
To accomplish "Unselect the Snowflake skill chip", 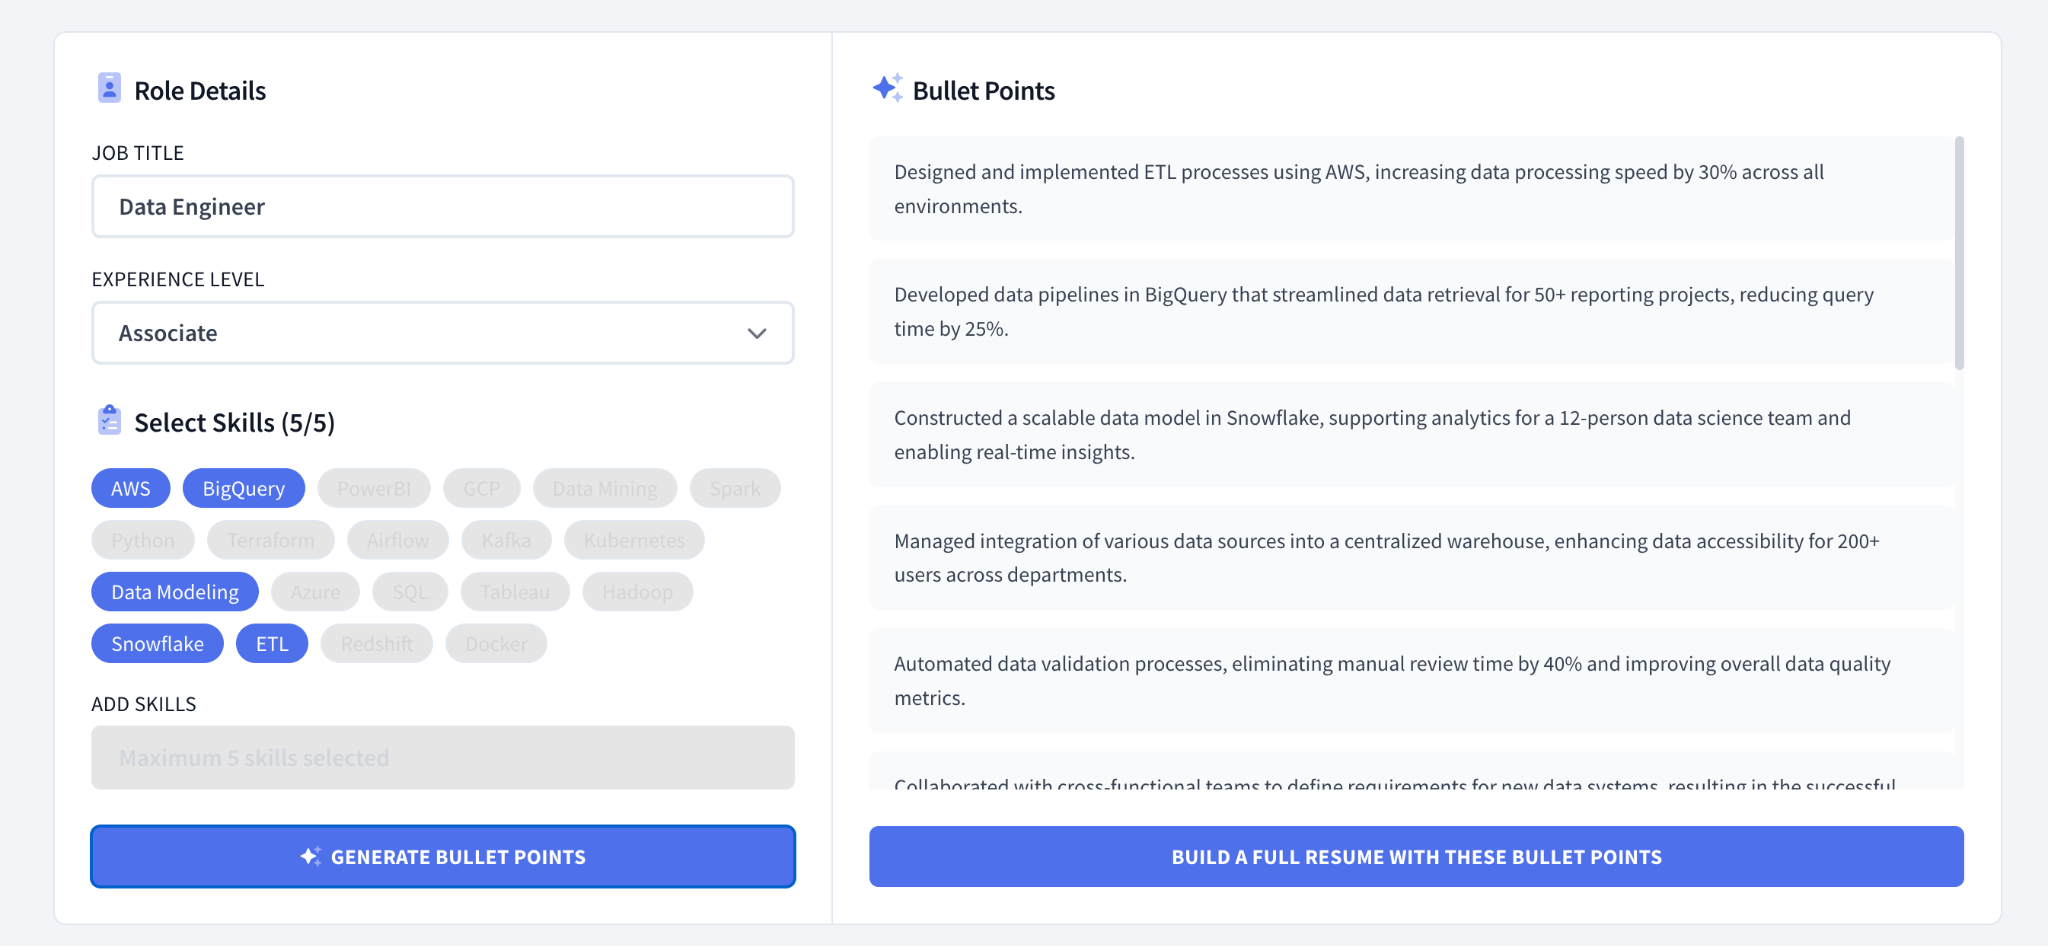I will click(157, 644).
